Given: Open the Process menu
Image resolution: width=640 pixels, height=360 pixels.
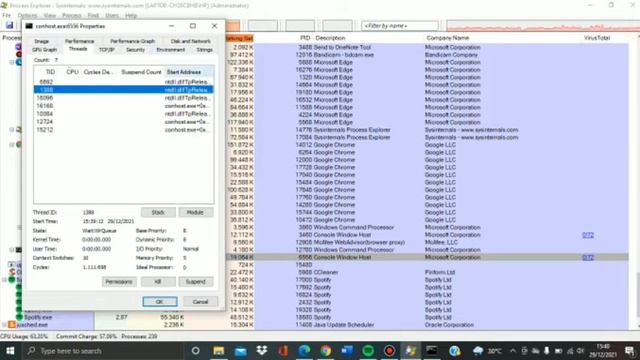Looking at the screenshot, I should point(72,16).
